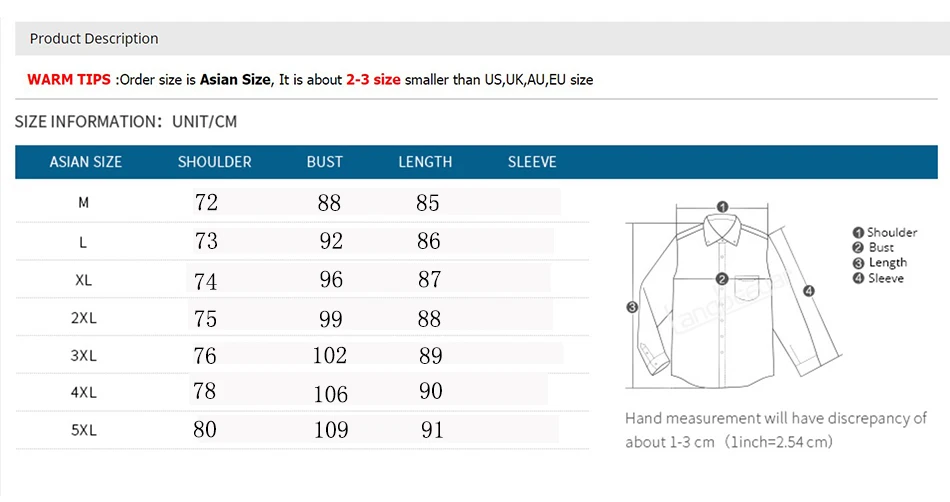Click the shirt pocket in diagram

point(746,288)
